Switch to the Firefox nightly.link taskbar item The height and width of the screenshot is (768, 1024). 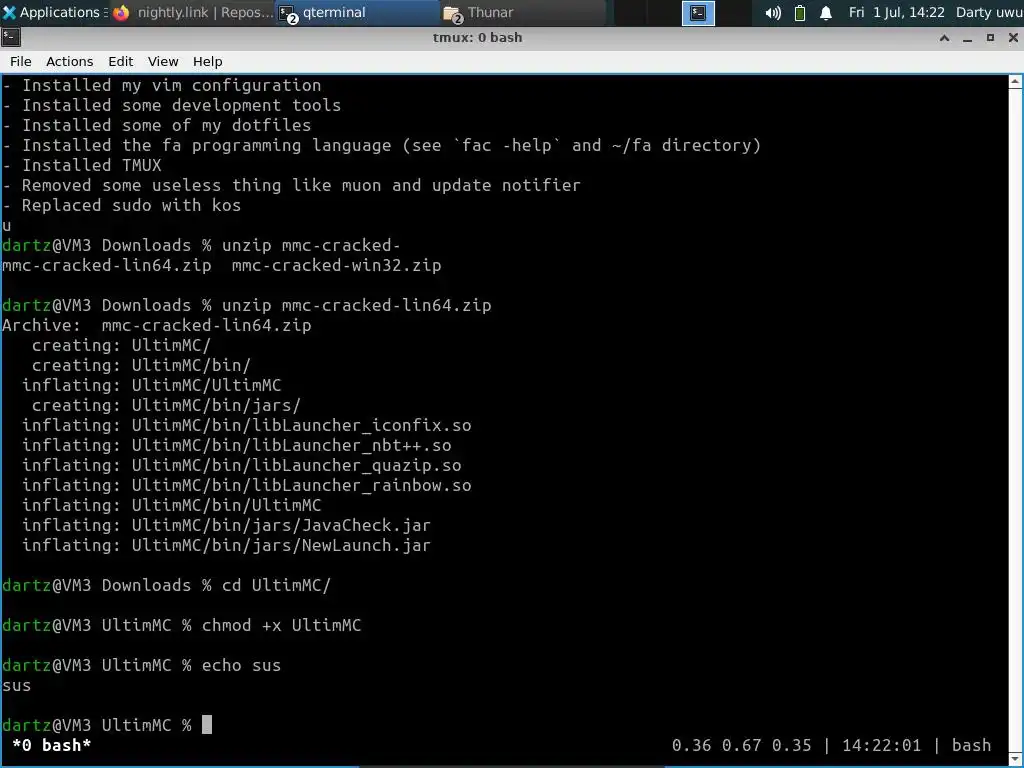(192, 12)
